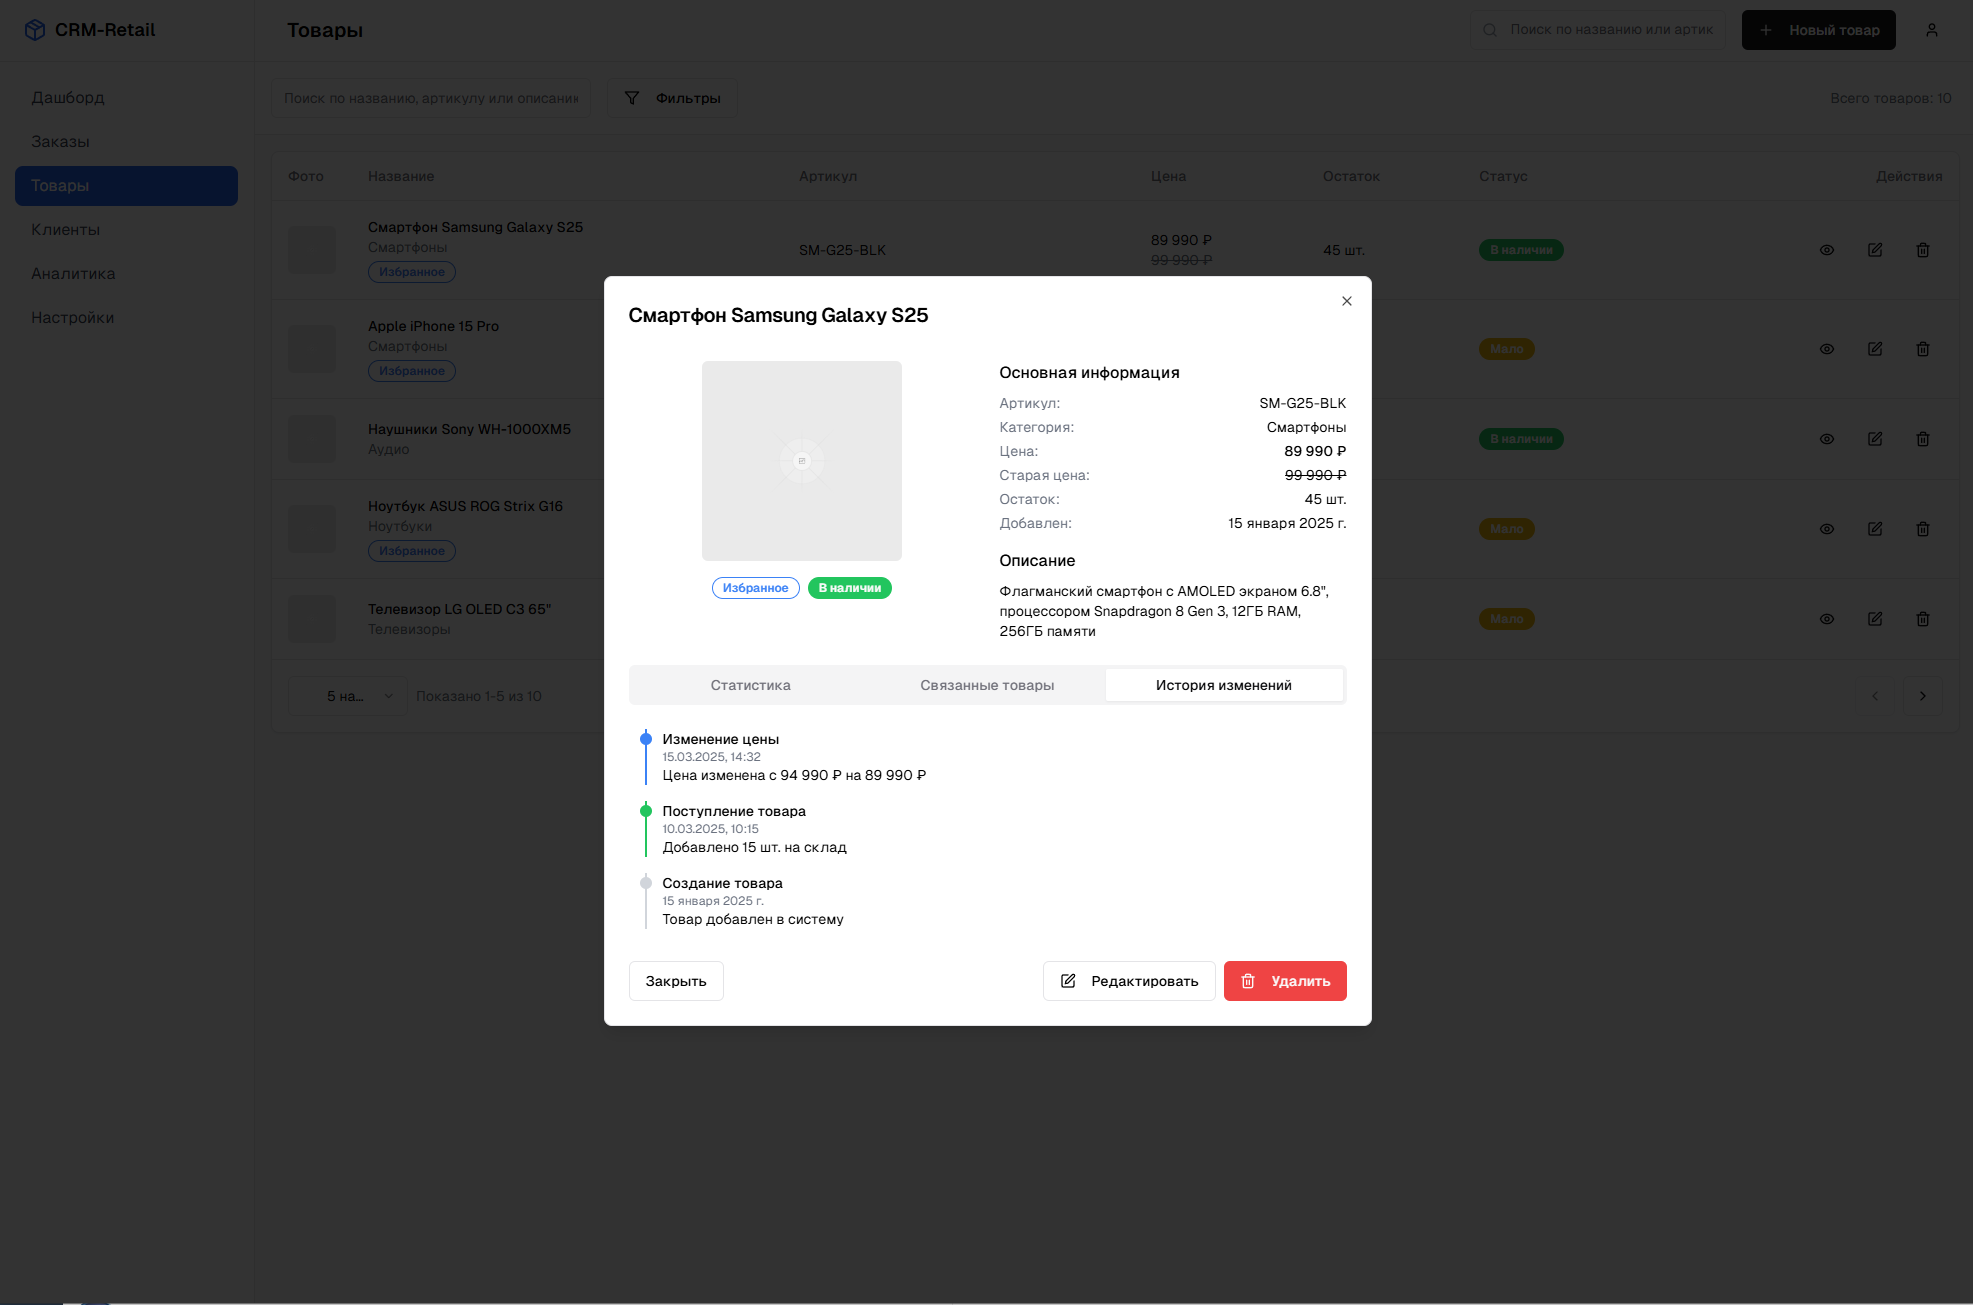1973x1305 pixels.
Task: Click the SM-G25-BLK article in table
Action: point(842,250)
